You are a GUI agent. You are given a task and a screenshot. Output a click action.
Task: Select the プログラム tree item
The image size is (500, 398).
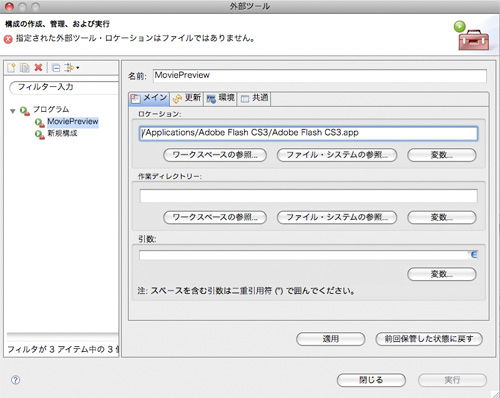click(x=51, y=109)
